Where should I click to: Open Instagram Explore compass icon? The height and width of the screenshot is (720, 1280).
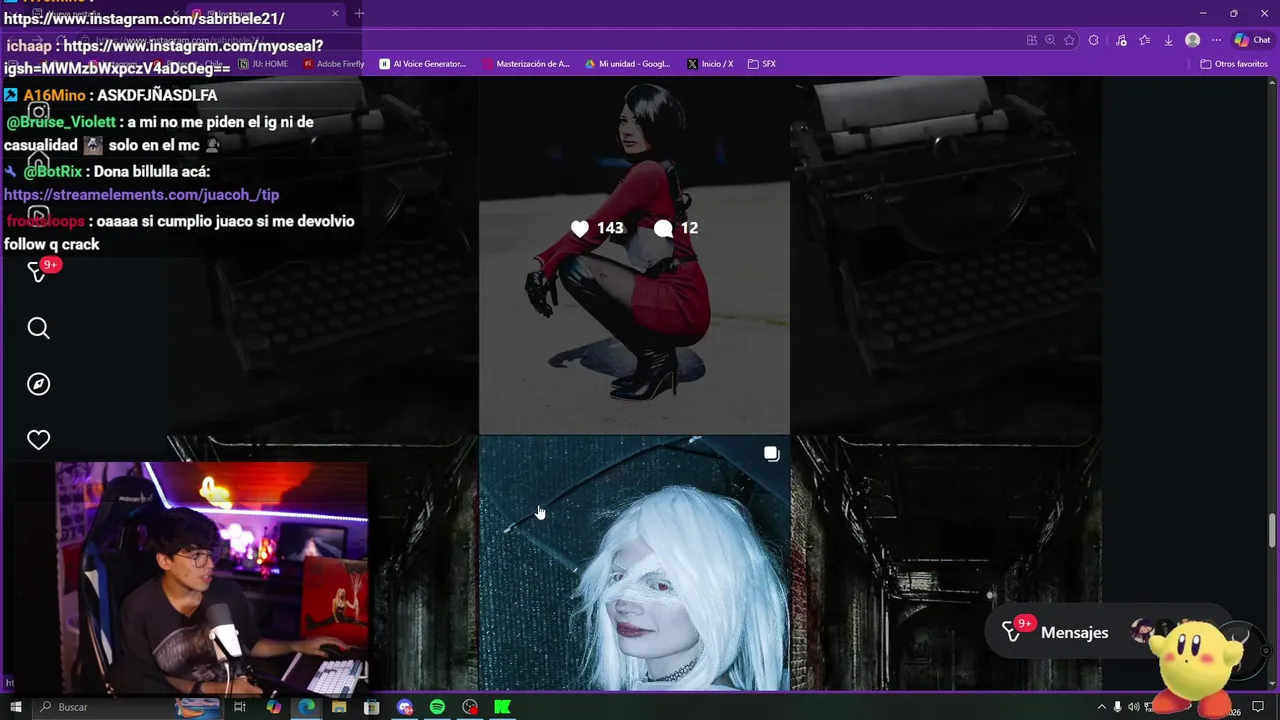point(38,384)
